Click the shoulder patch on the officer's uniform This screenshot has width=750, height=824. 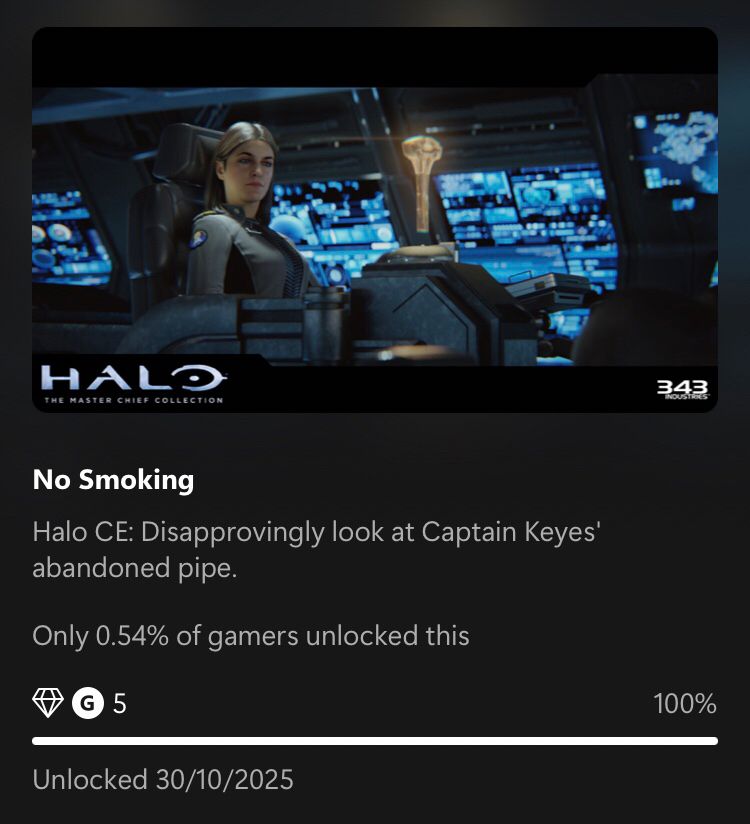tap(198, 239)
